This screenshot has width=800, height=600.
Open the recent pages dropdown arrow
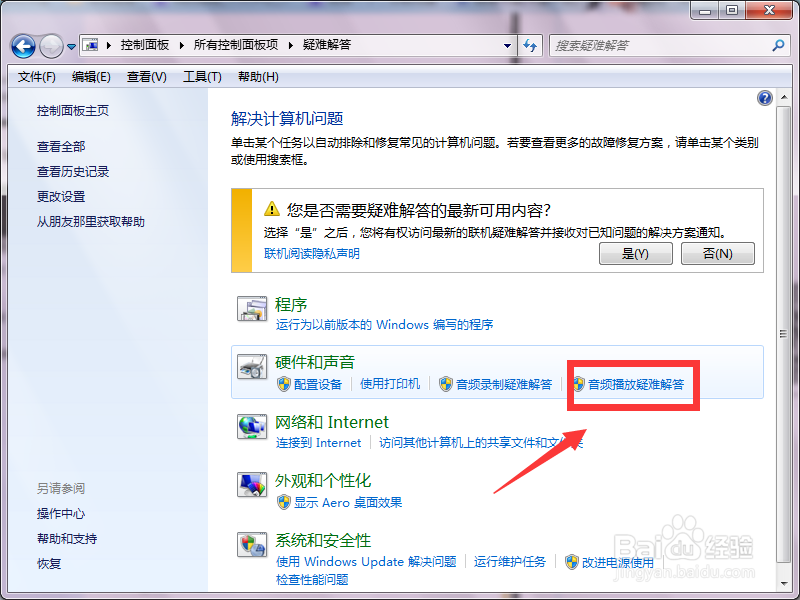pyautogui.click(x=71, y=46)
